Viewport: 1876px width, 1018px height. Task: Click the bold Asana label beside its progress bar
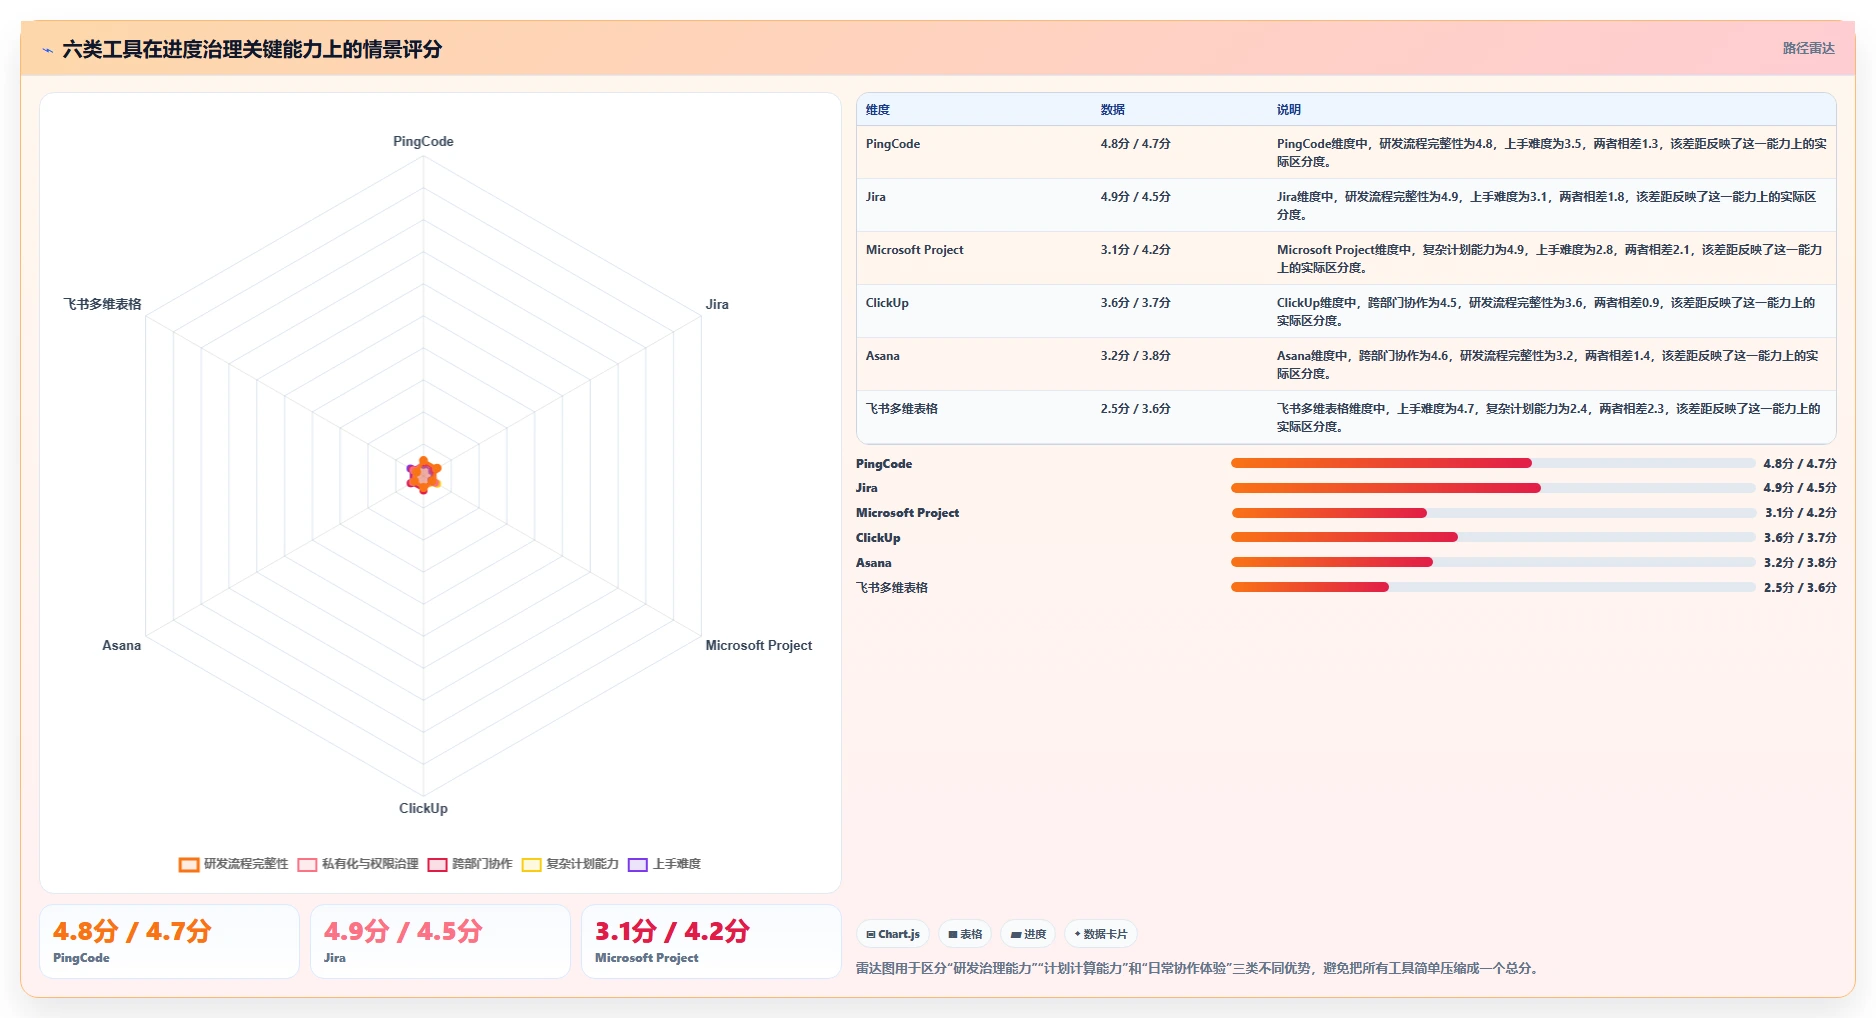coord(874,563)
